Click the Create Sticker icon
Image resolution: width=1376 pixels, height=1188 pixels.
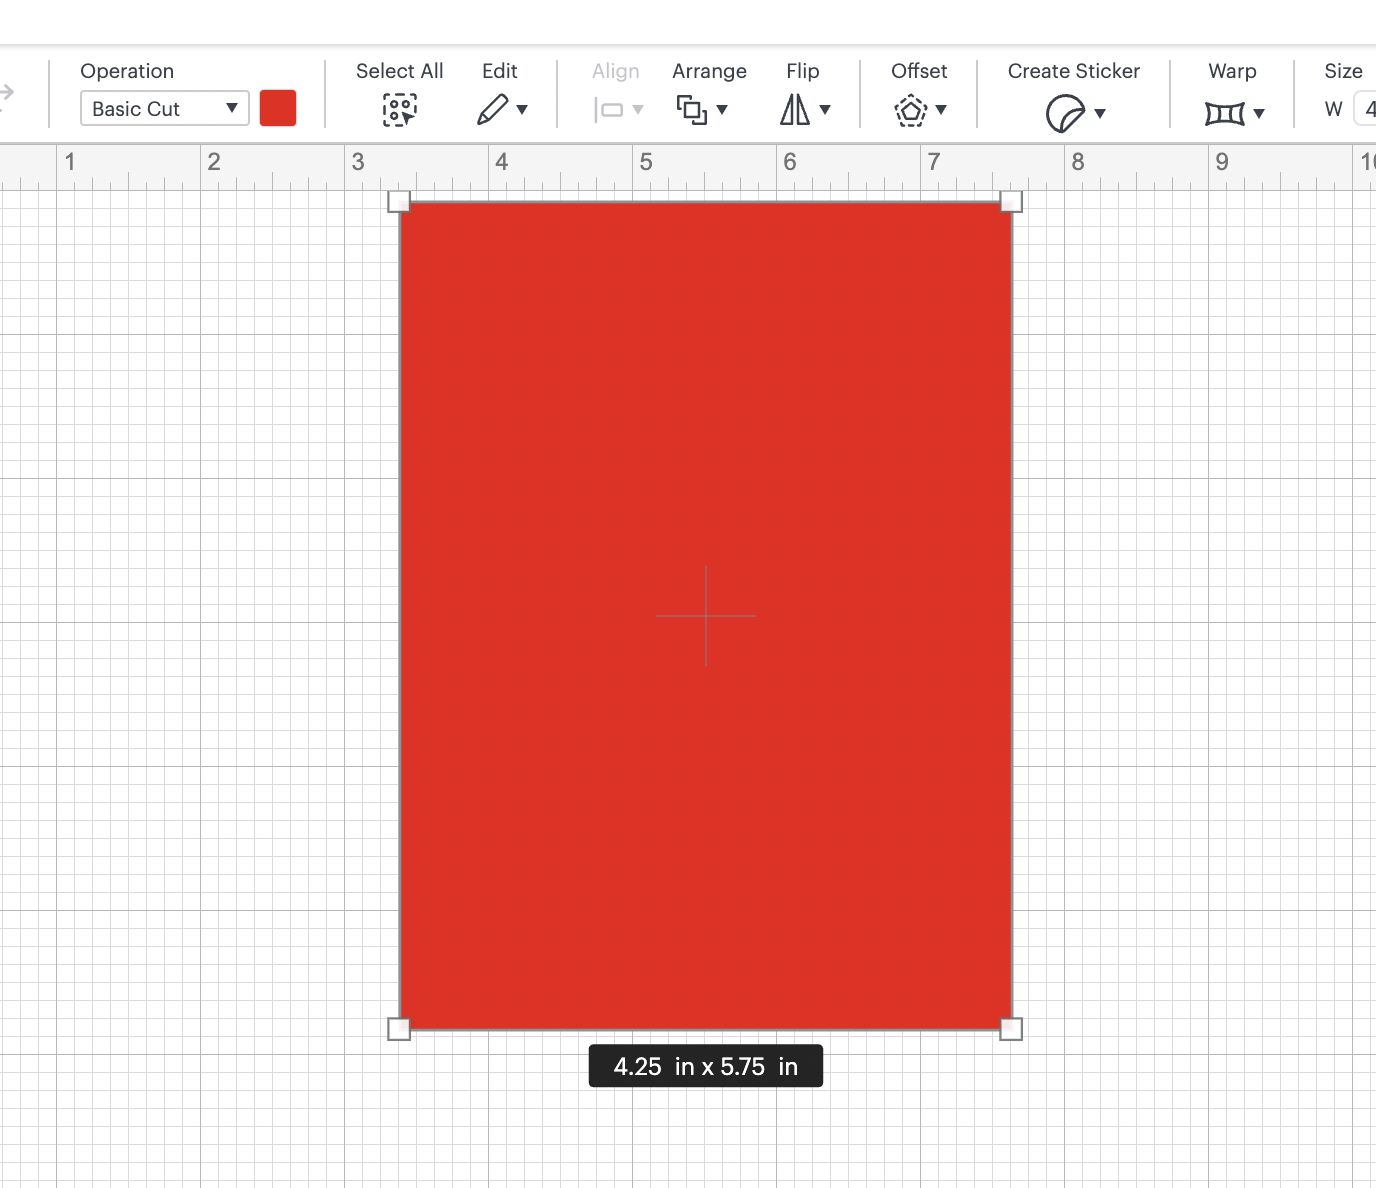tap(1065, 113)
